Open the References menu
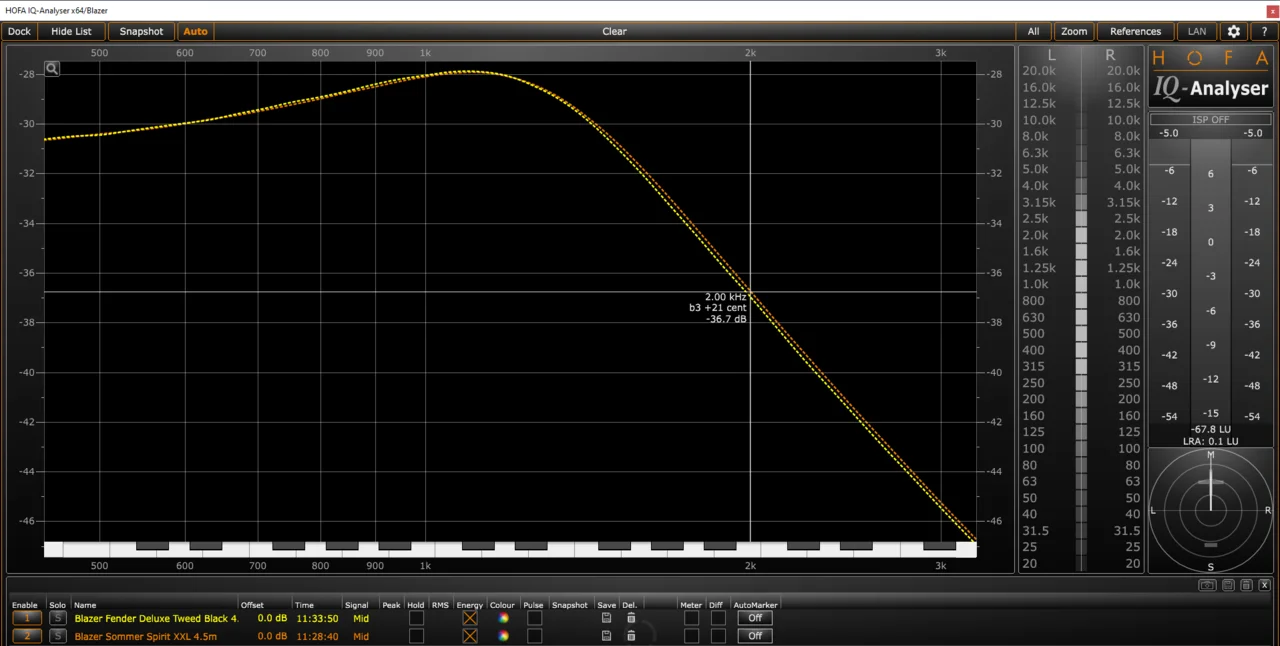Image resolution: width=1280 pixels, height=646 pixels. click(x=1135, y=32)
